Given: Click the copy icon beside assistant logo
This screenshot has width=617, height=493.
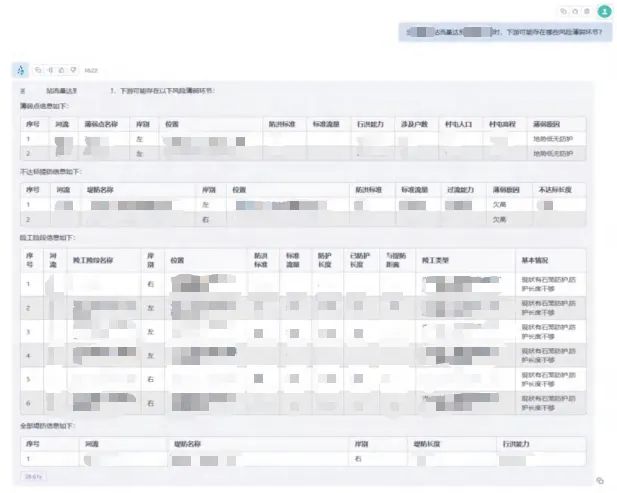Looking at the screenshot, I should (x=38, y=70).
